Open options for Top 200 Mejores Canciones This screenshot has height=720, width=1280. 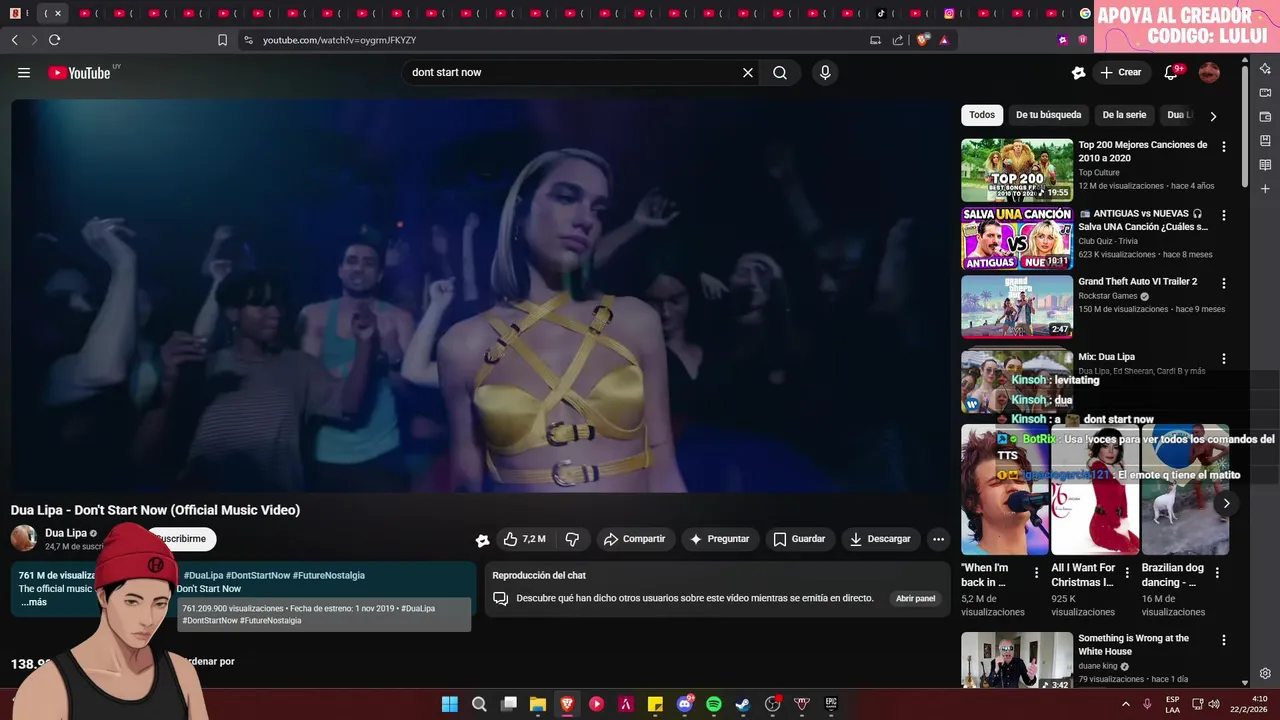(x=1223, y=147)
